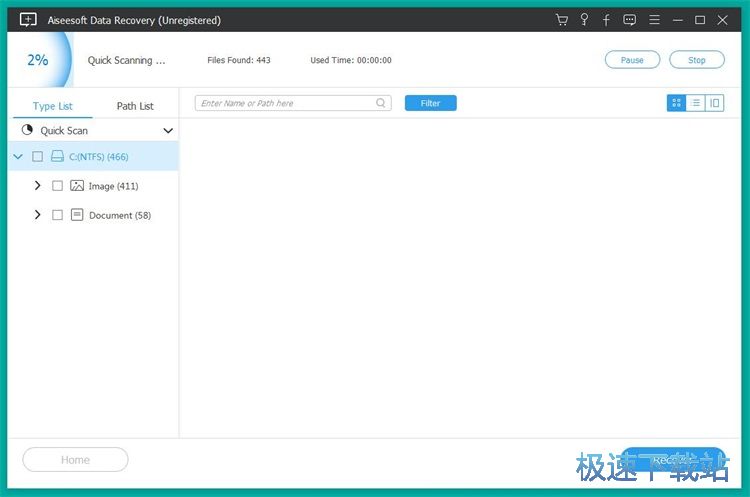
Task: Switch to list view
Action: pyautogui.click(x=695, y=103)
